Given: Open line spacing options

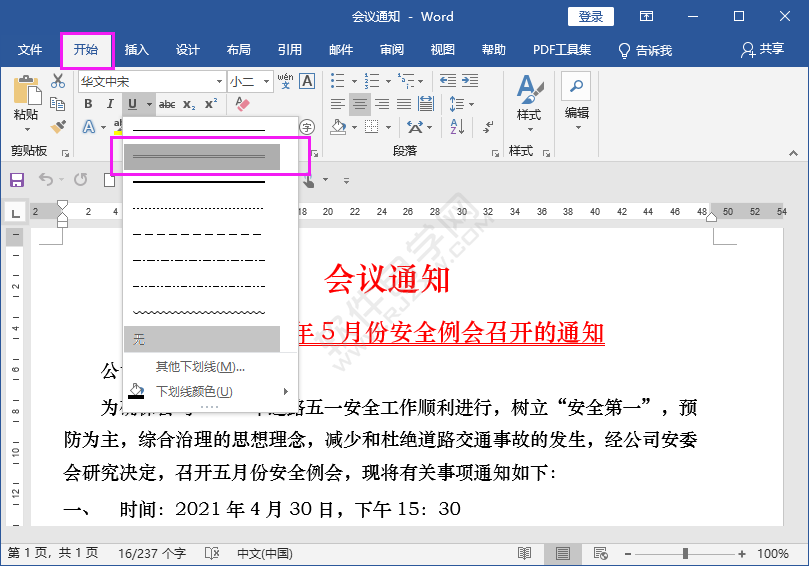Looking at the screenshot, I should pos(461,104).
